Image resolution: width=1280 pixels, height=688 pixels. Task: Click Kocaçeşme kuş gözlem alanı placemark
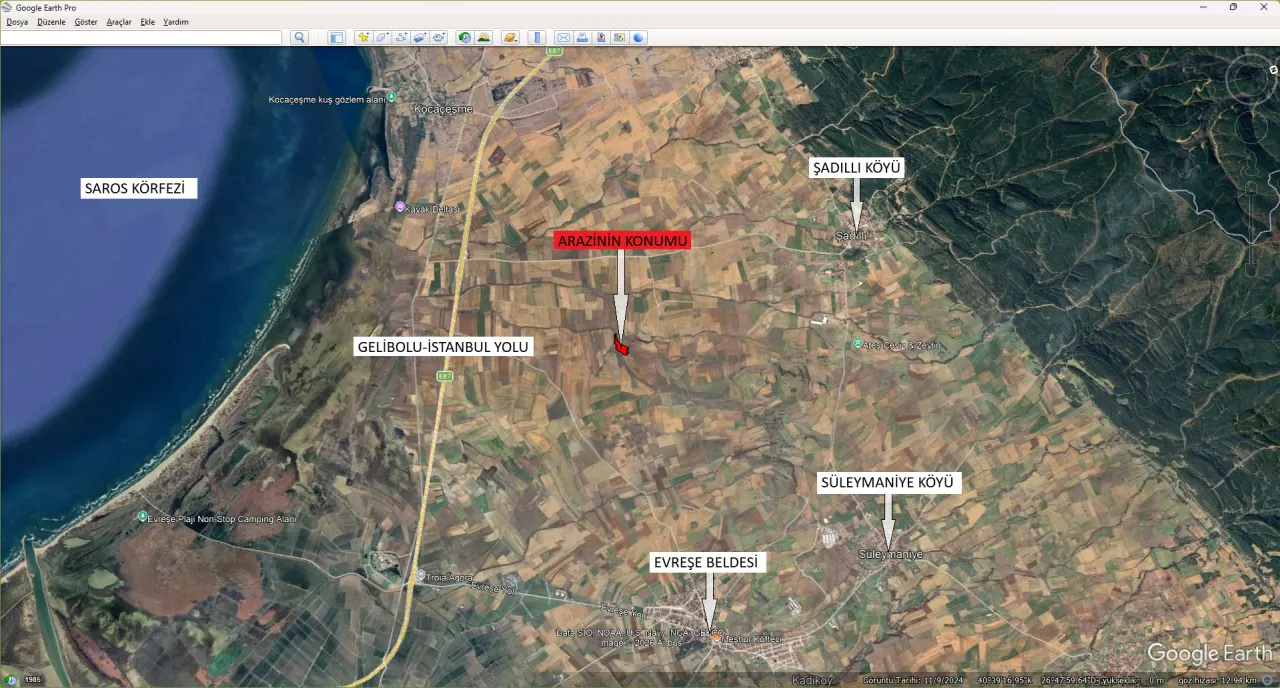(x=392, y=97)
